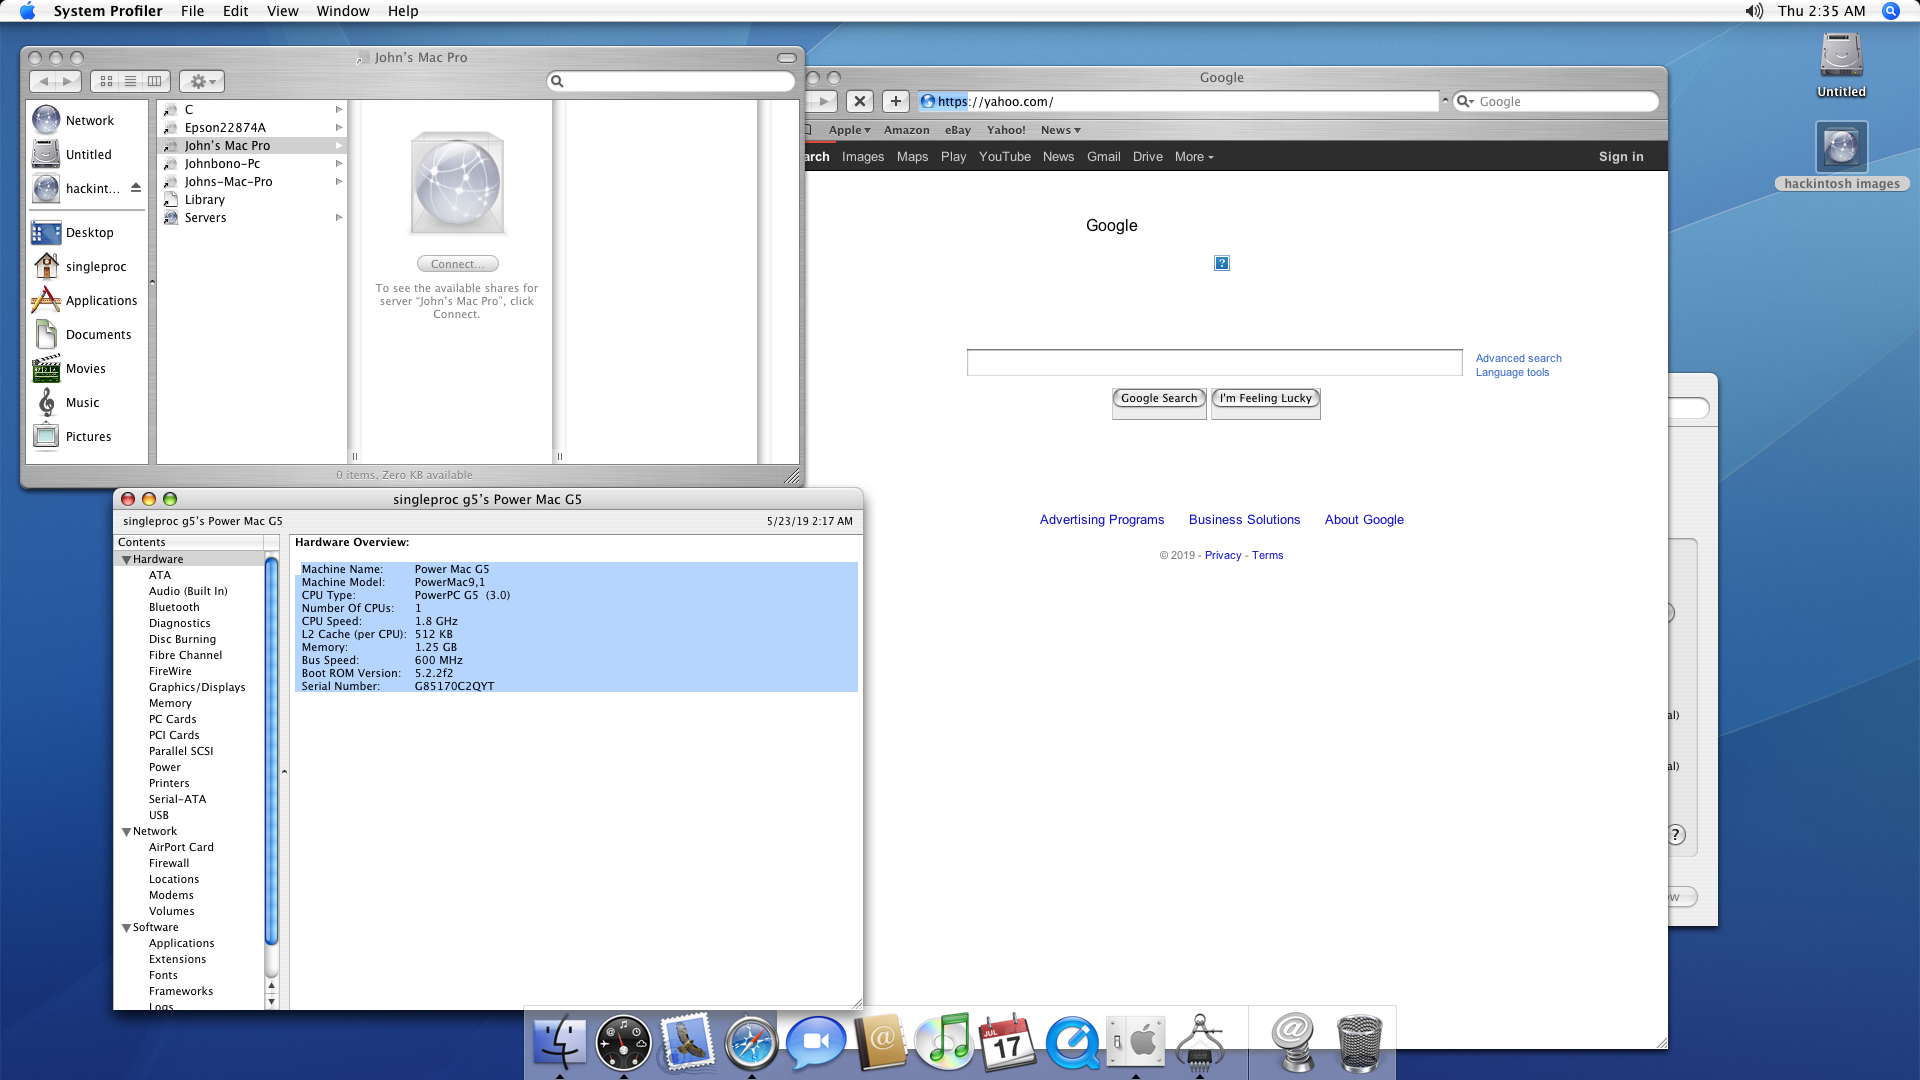The height and width of the screenshot is (1080, 1920).
Task: Open the More dropdown in Google bar
Action: [1194, 156]
